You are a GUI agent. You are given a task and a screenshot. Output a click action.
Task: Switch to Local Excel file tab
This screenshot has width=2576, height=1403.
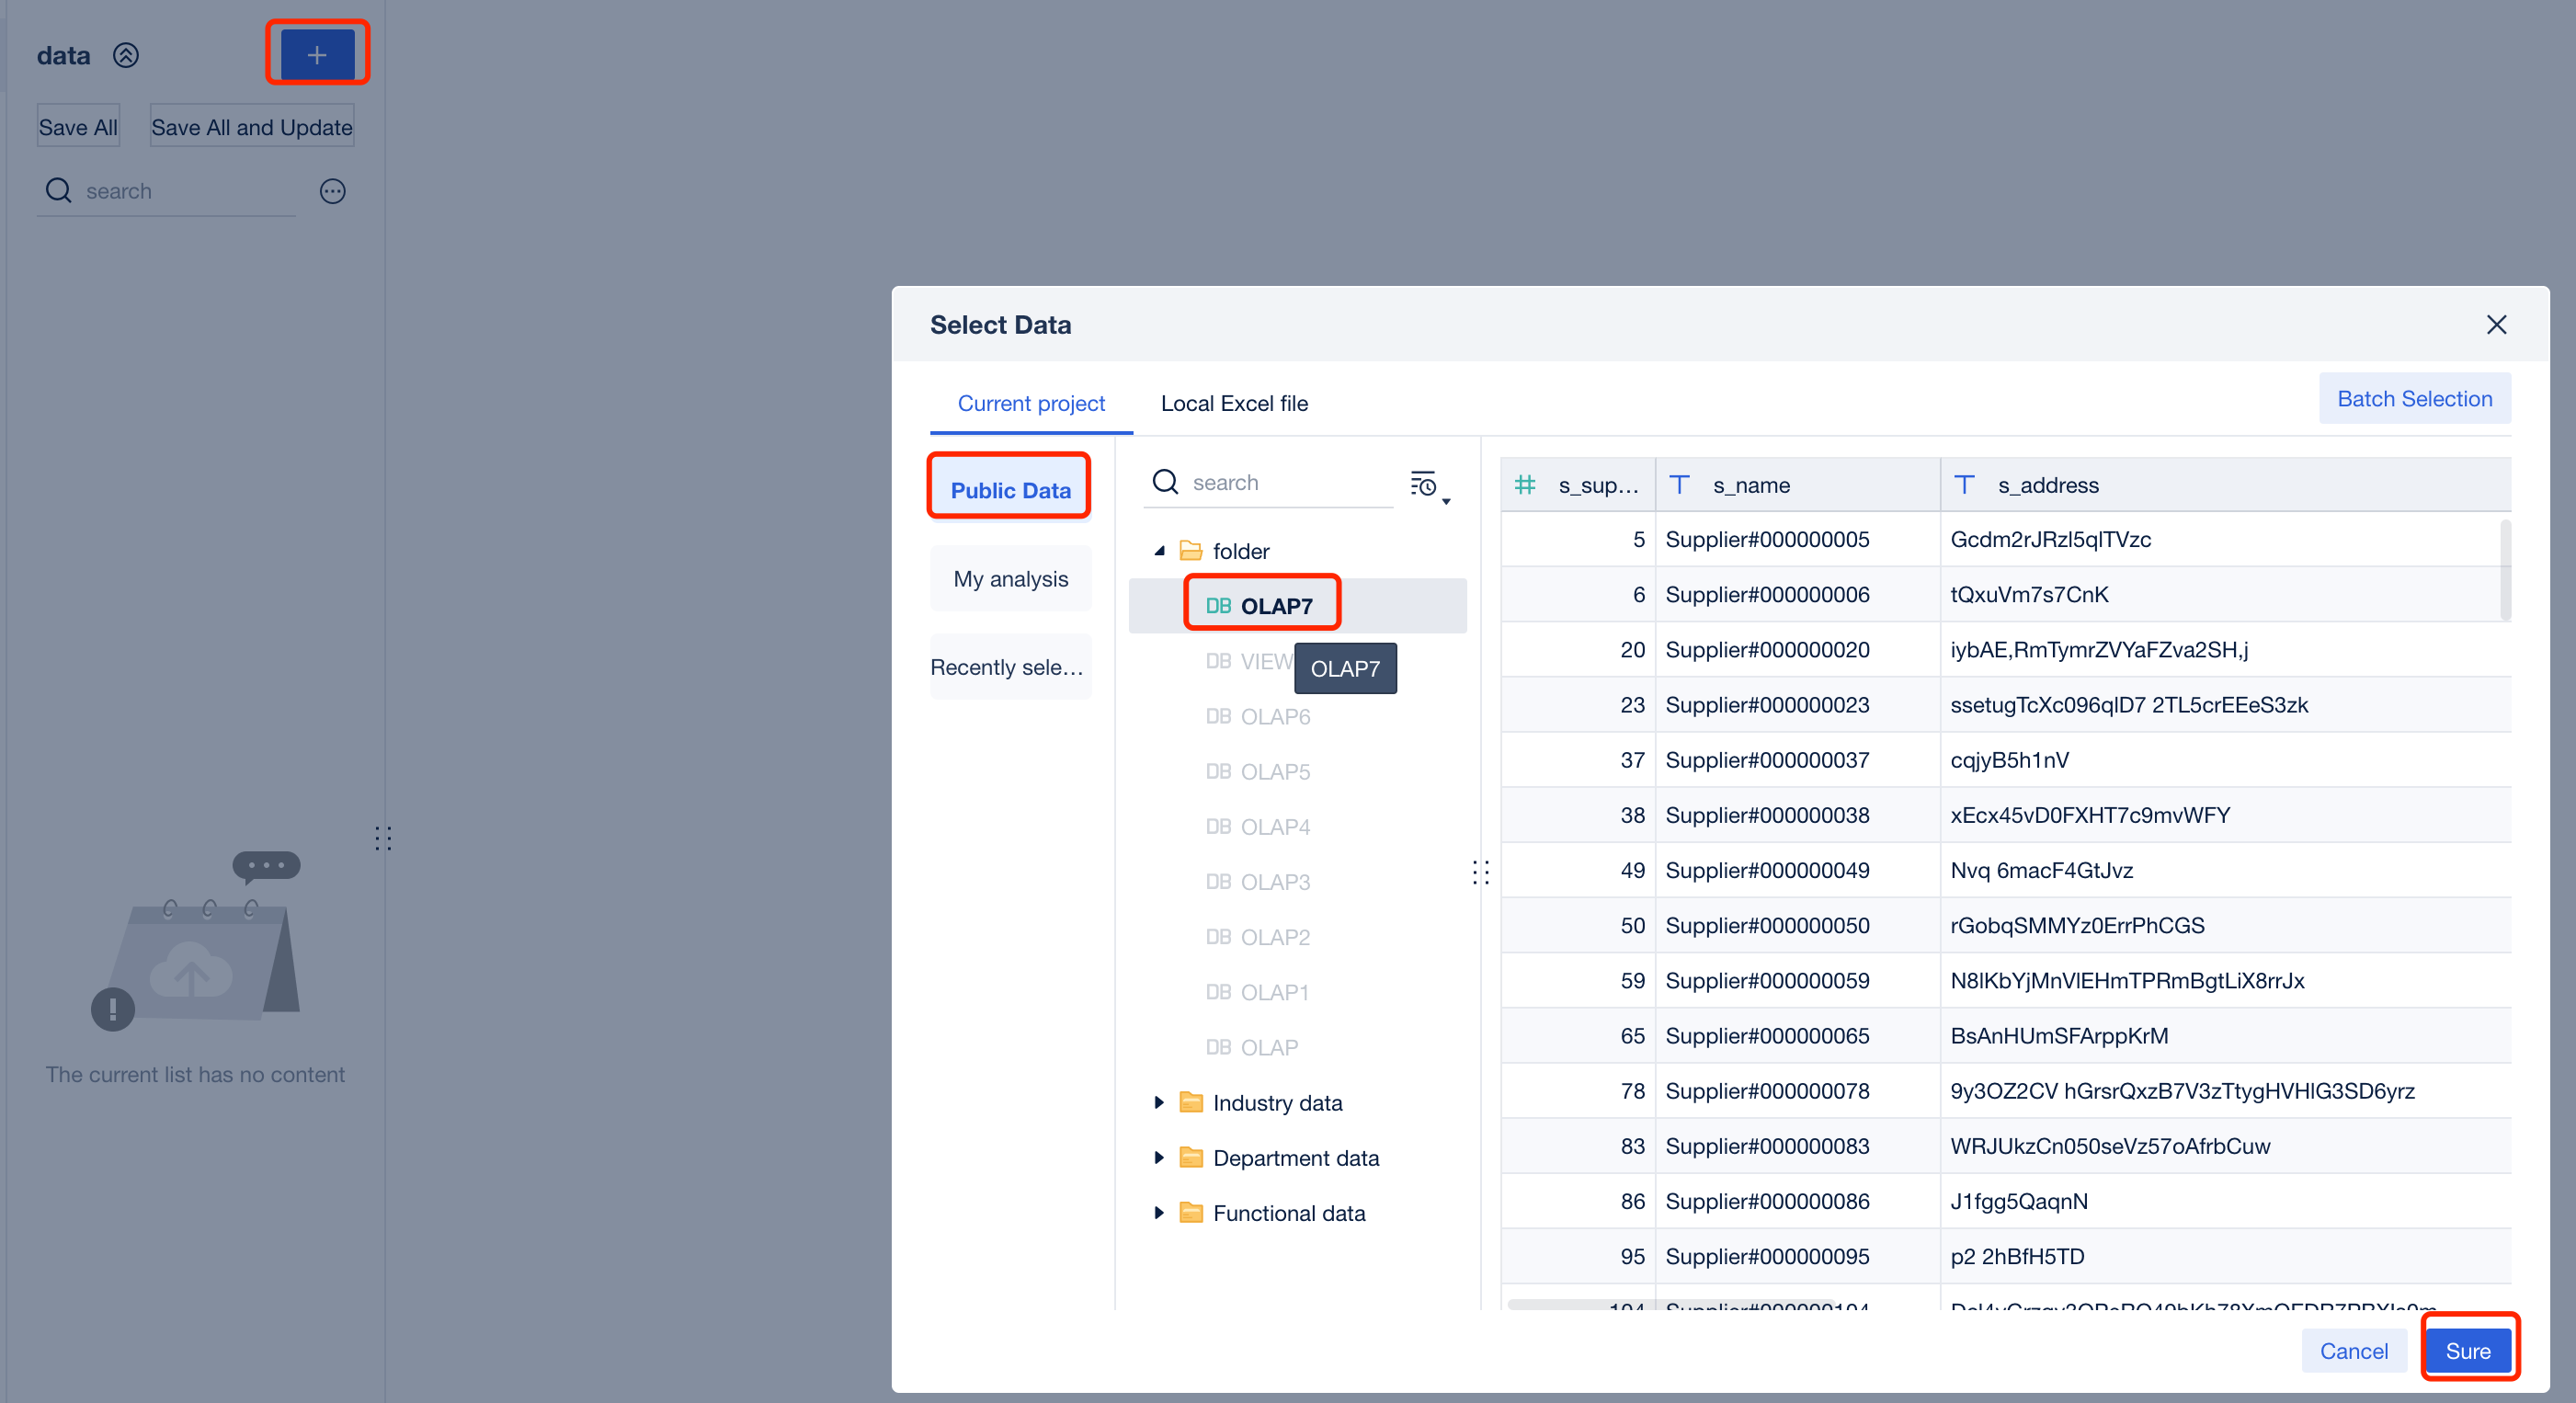coord(1233,403)
